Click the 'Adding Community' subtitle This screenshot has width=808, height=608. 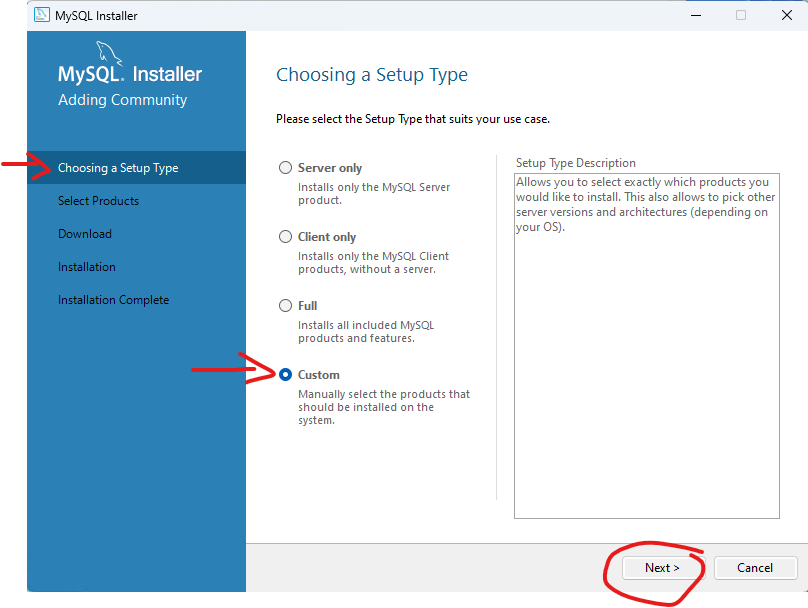[123, 100]
